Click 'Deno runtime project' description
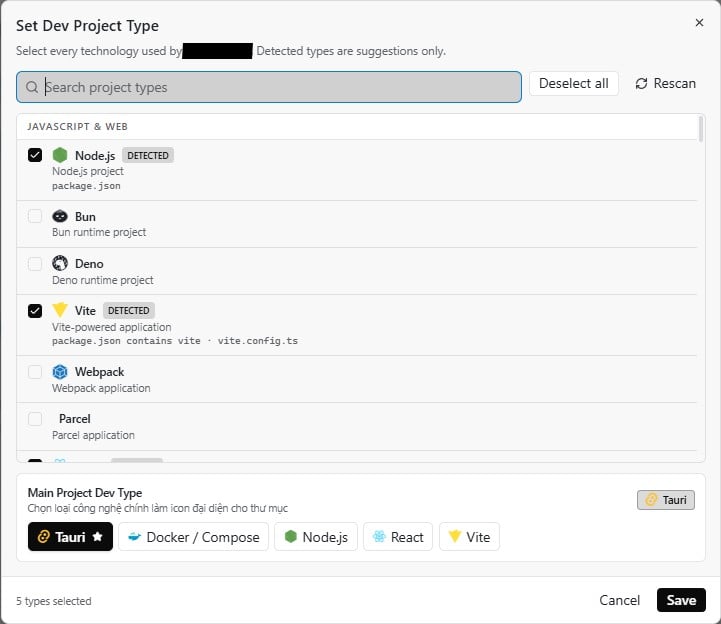The width and height of the screenshot is (721, 624). [103, 280]
